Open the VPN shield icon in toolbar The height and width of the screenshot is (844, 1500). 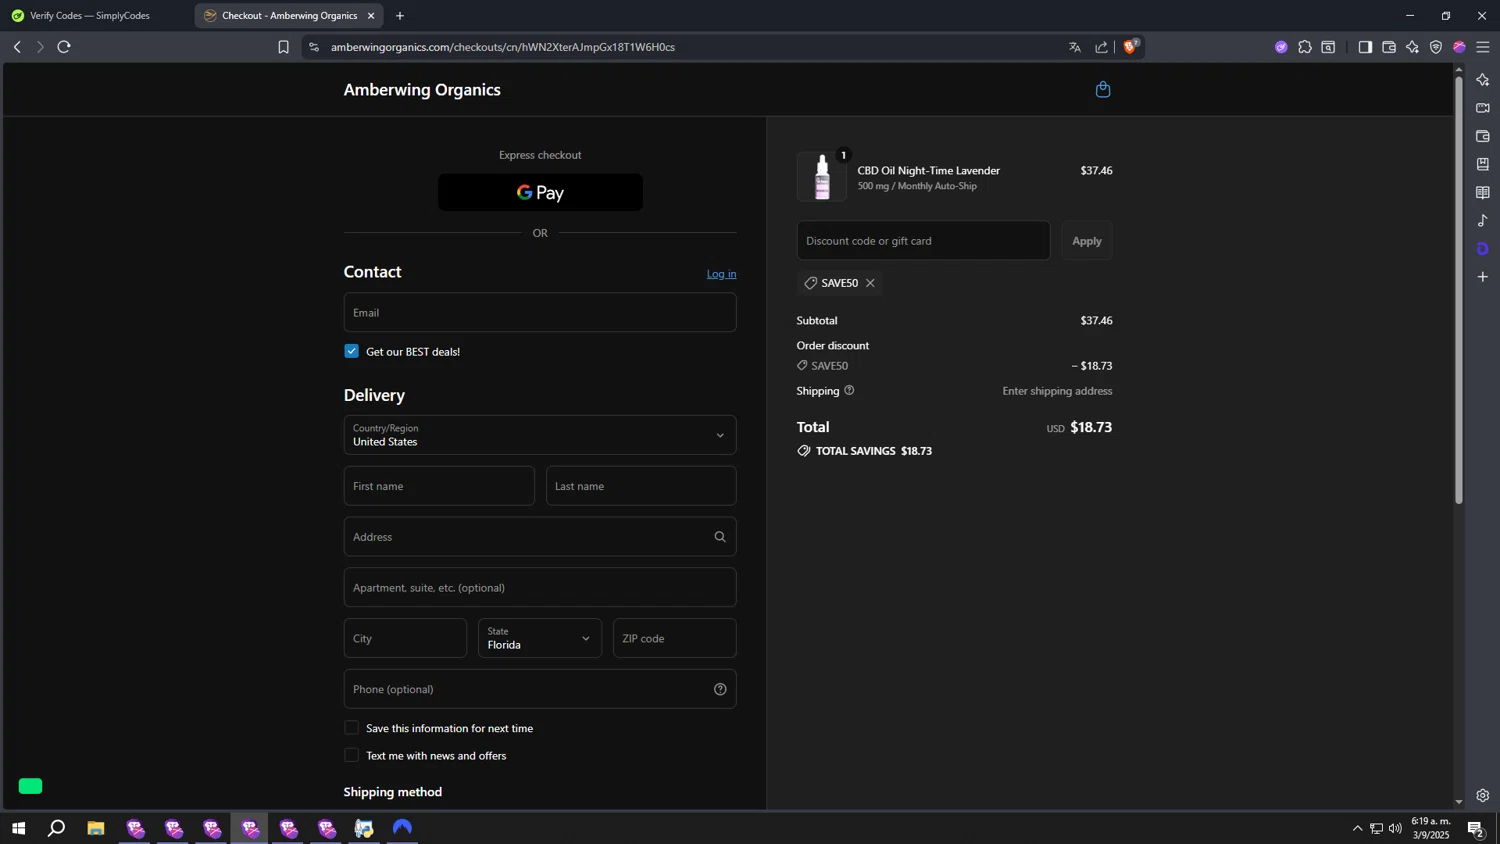[x=1436, y=47]
